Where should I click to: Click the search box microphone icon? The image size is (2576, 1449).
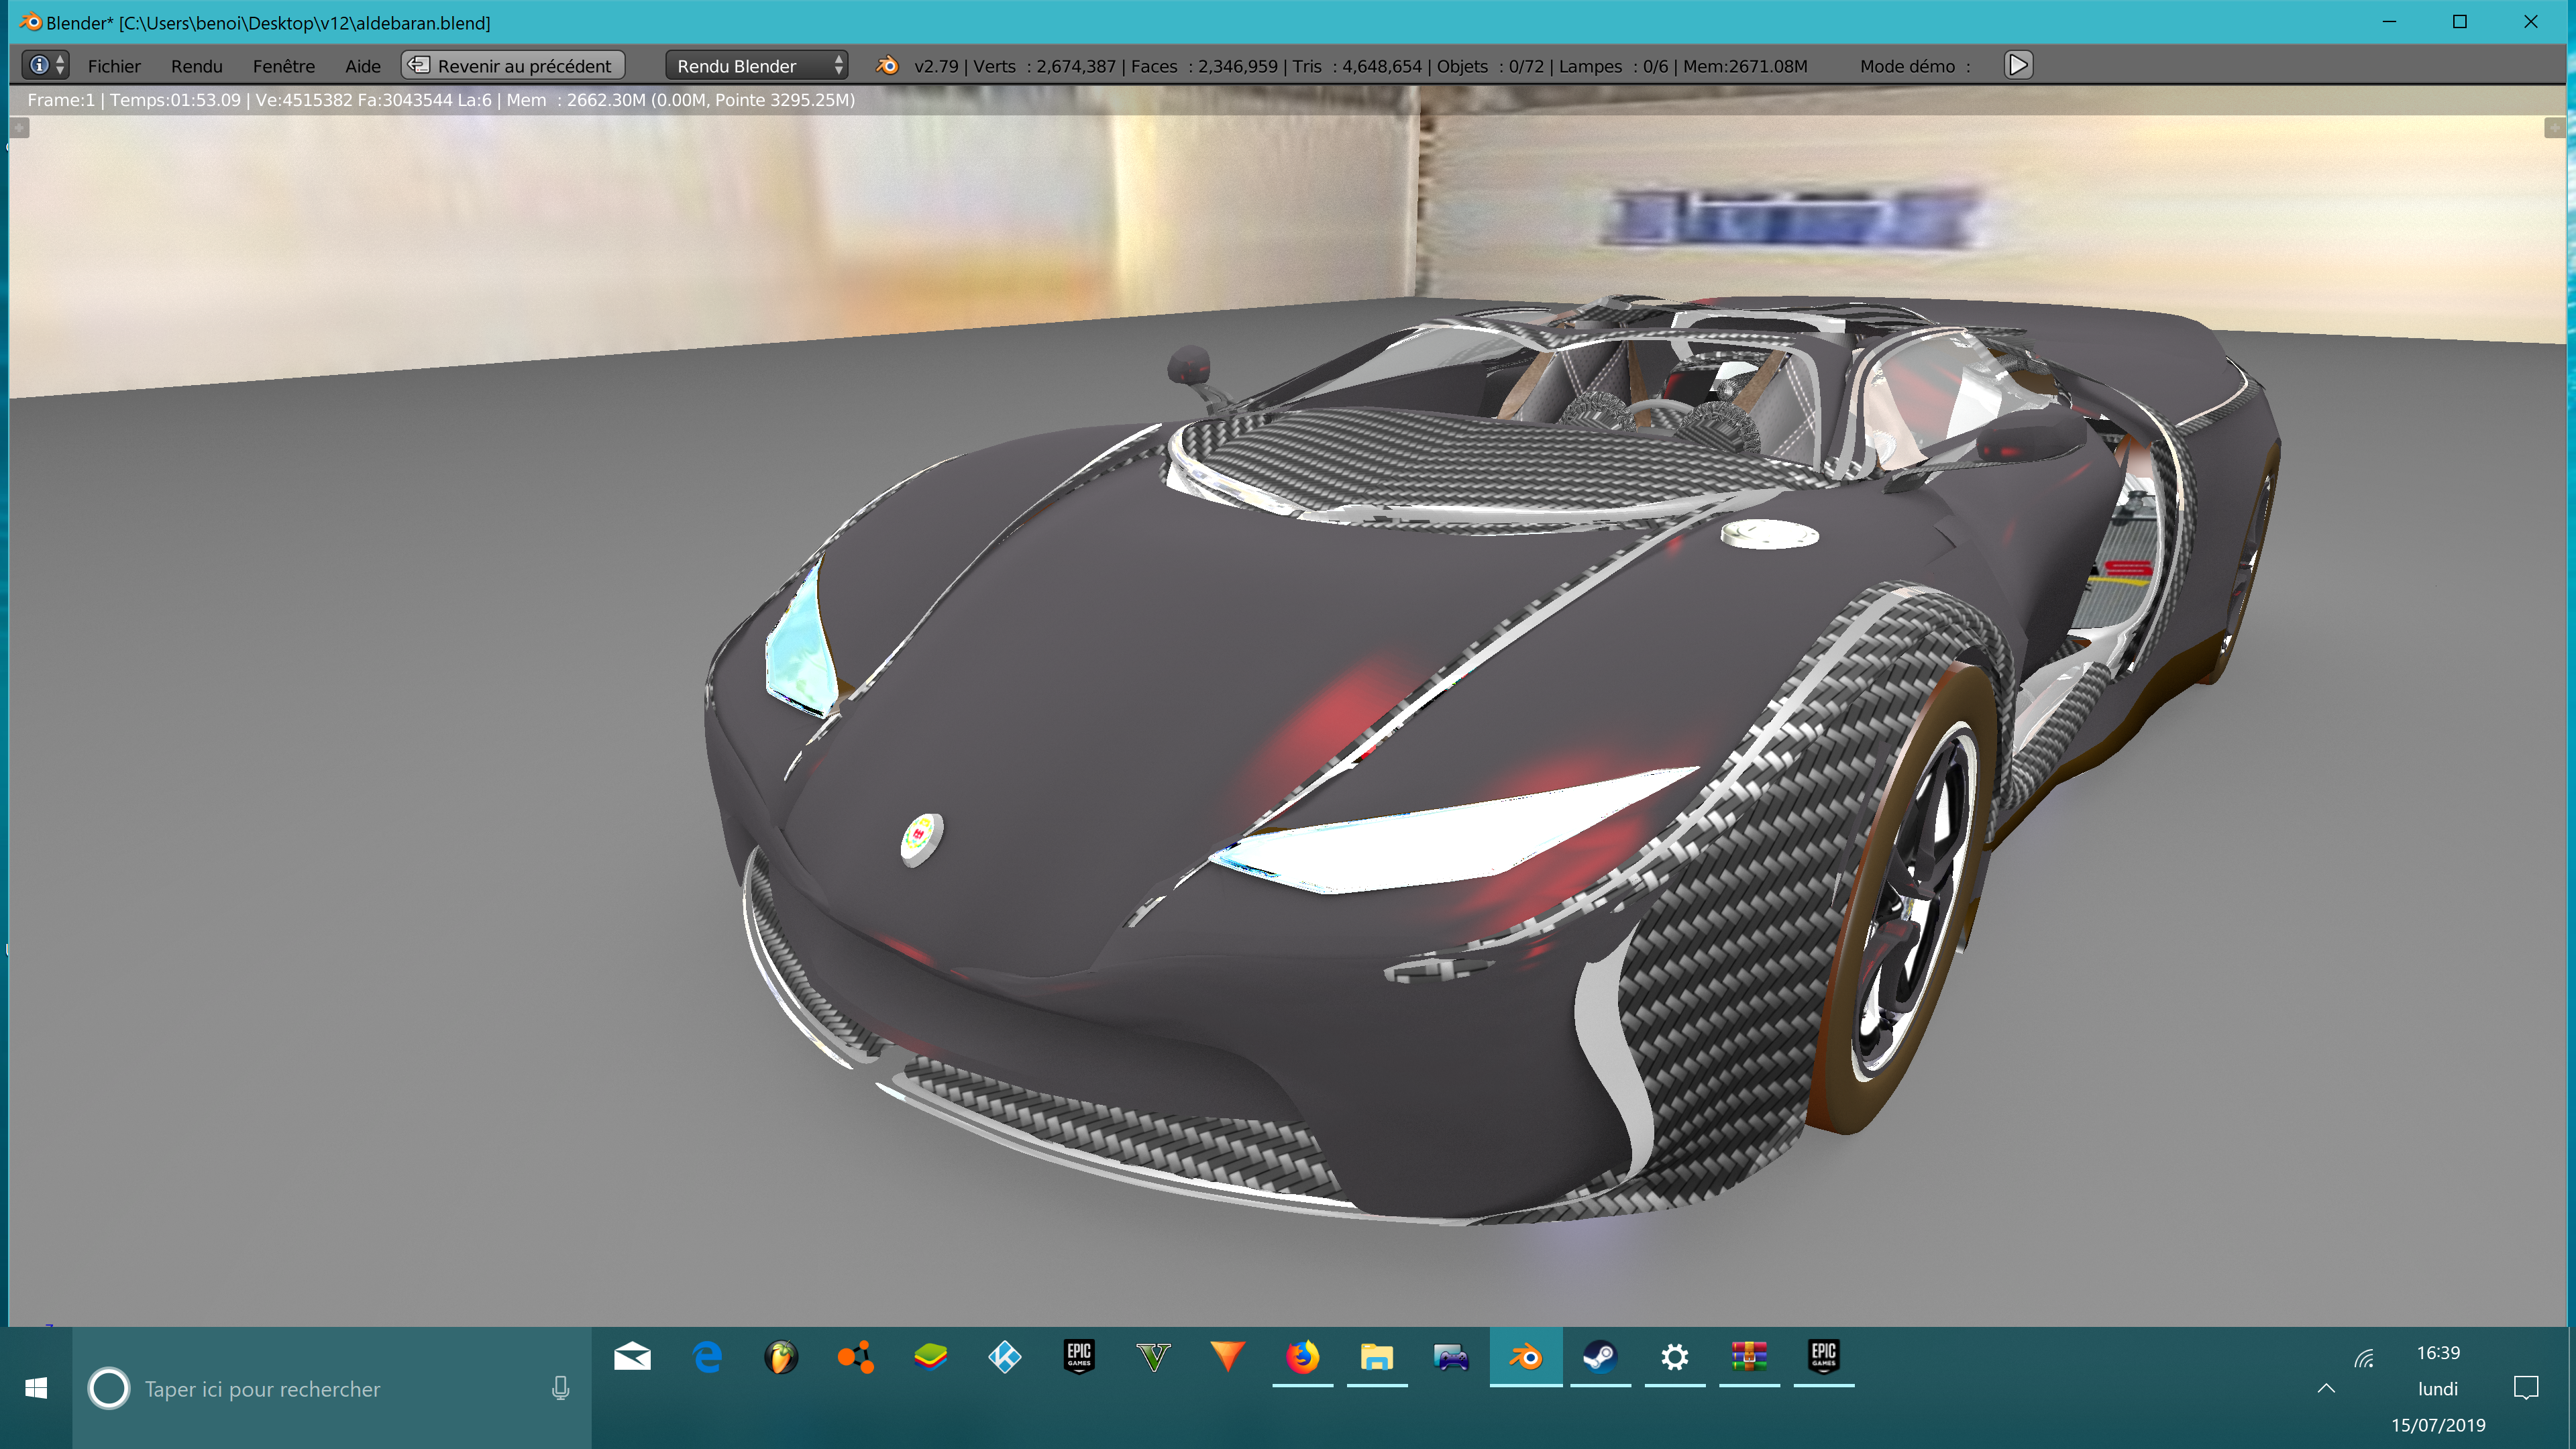point(560,1388)
